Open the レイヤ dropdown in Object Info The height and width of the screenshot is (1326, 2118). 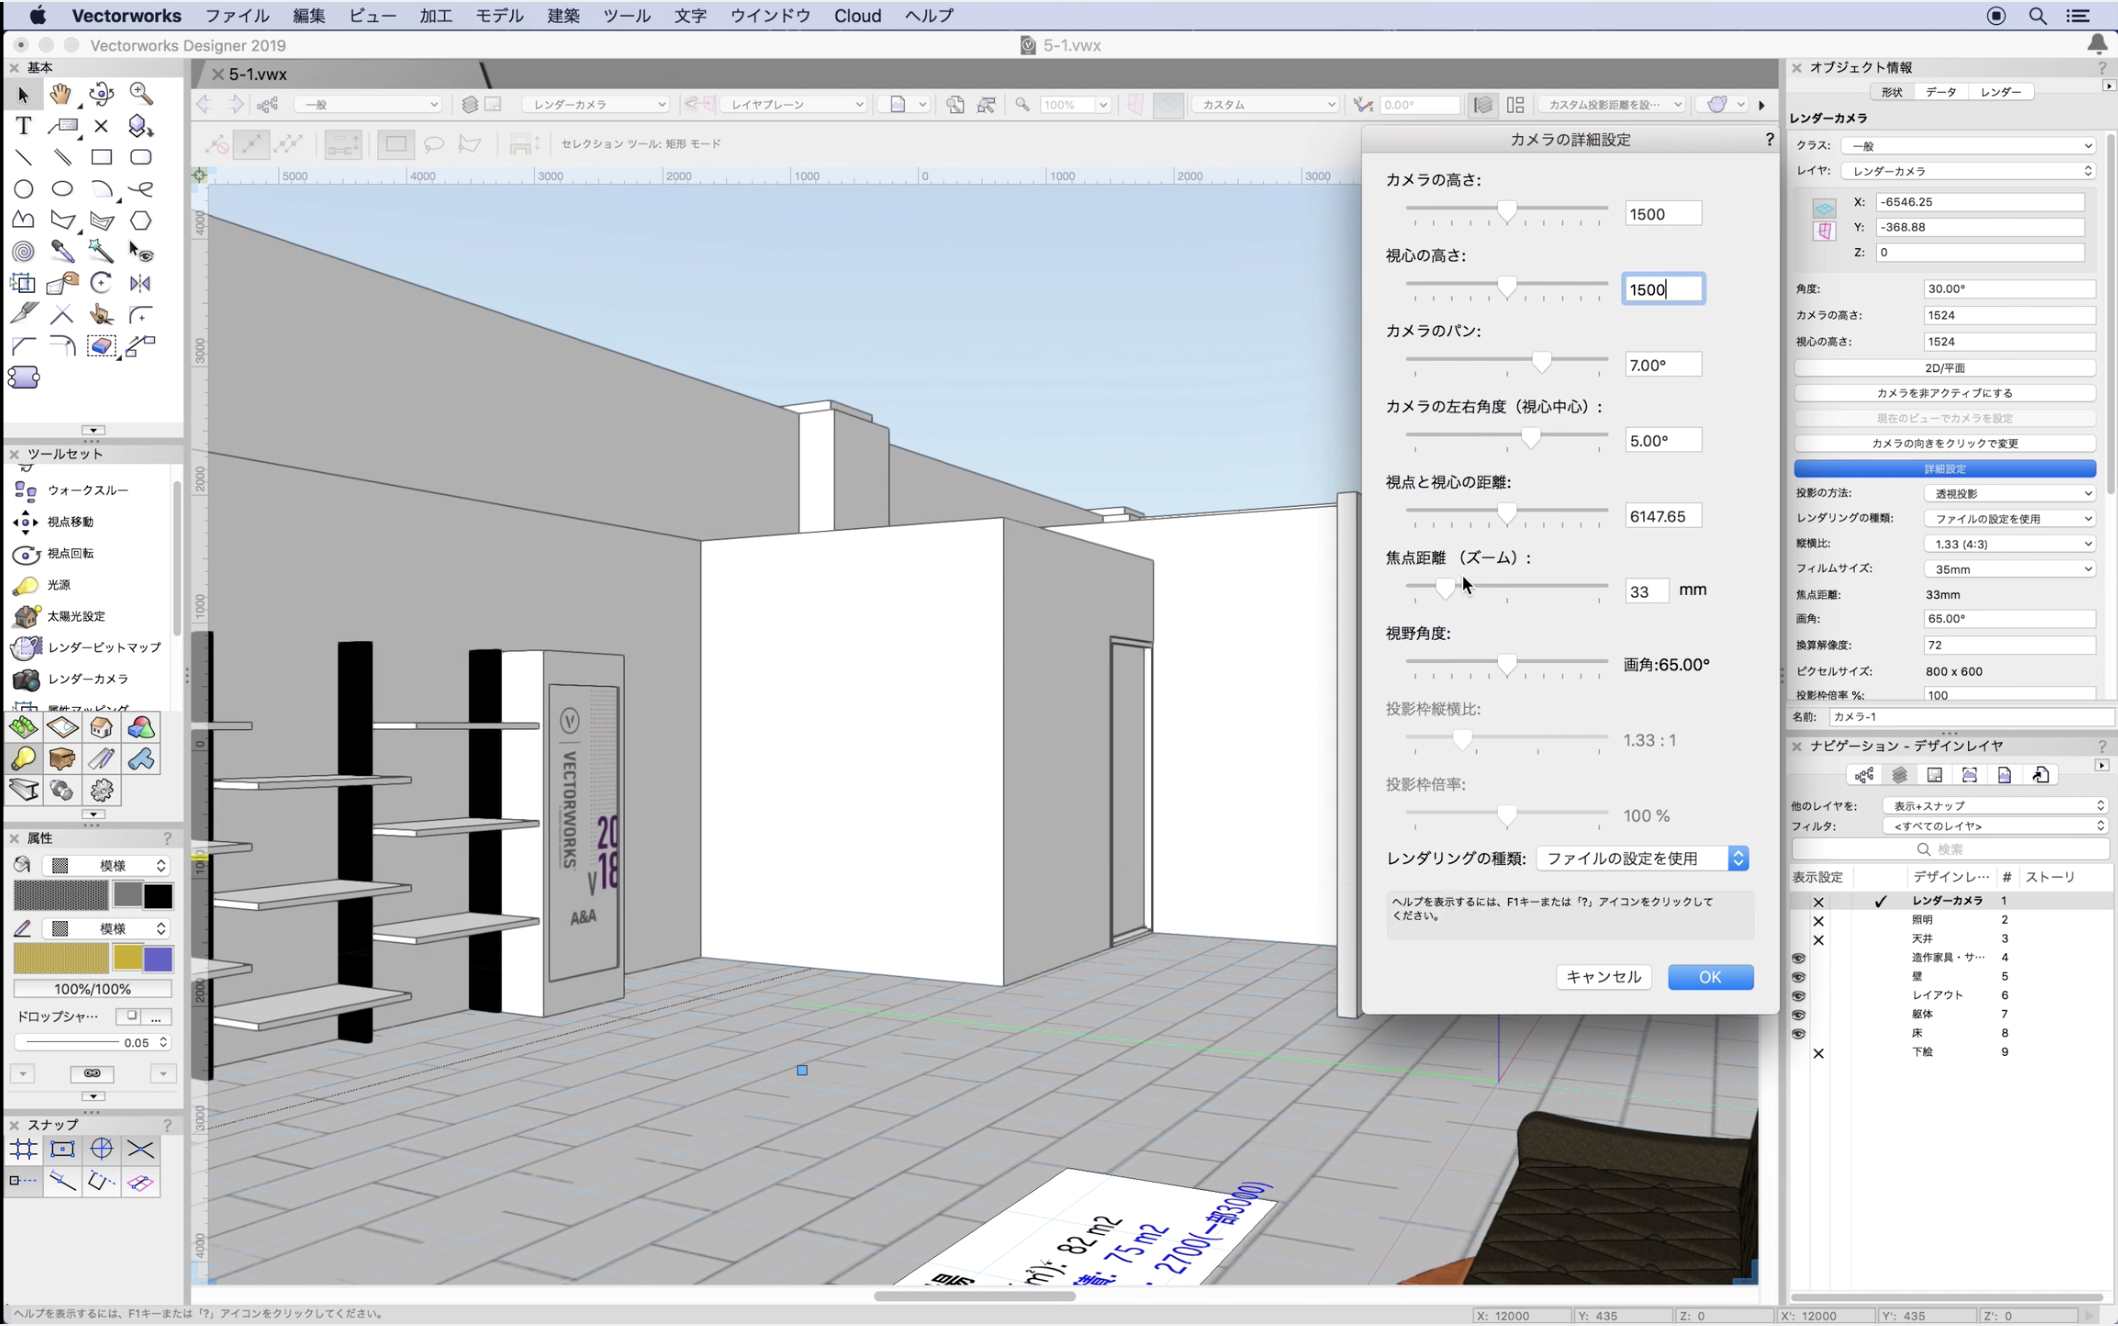[1969, 171]
